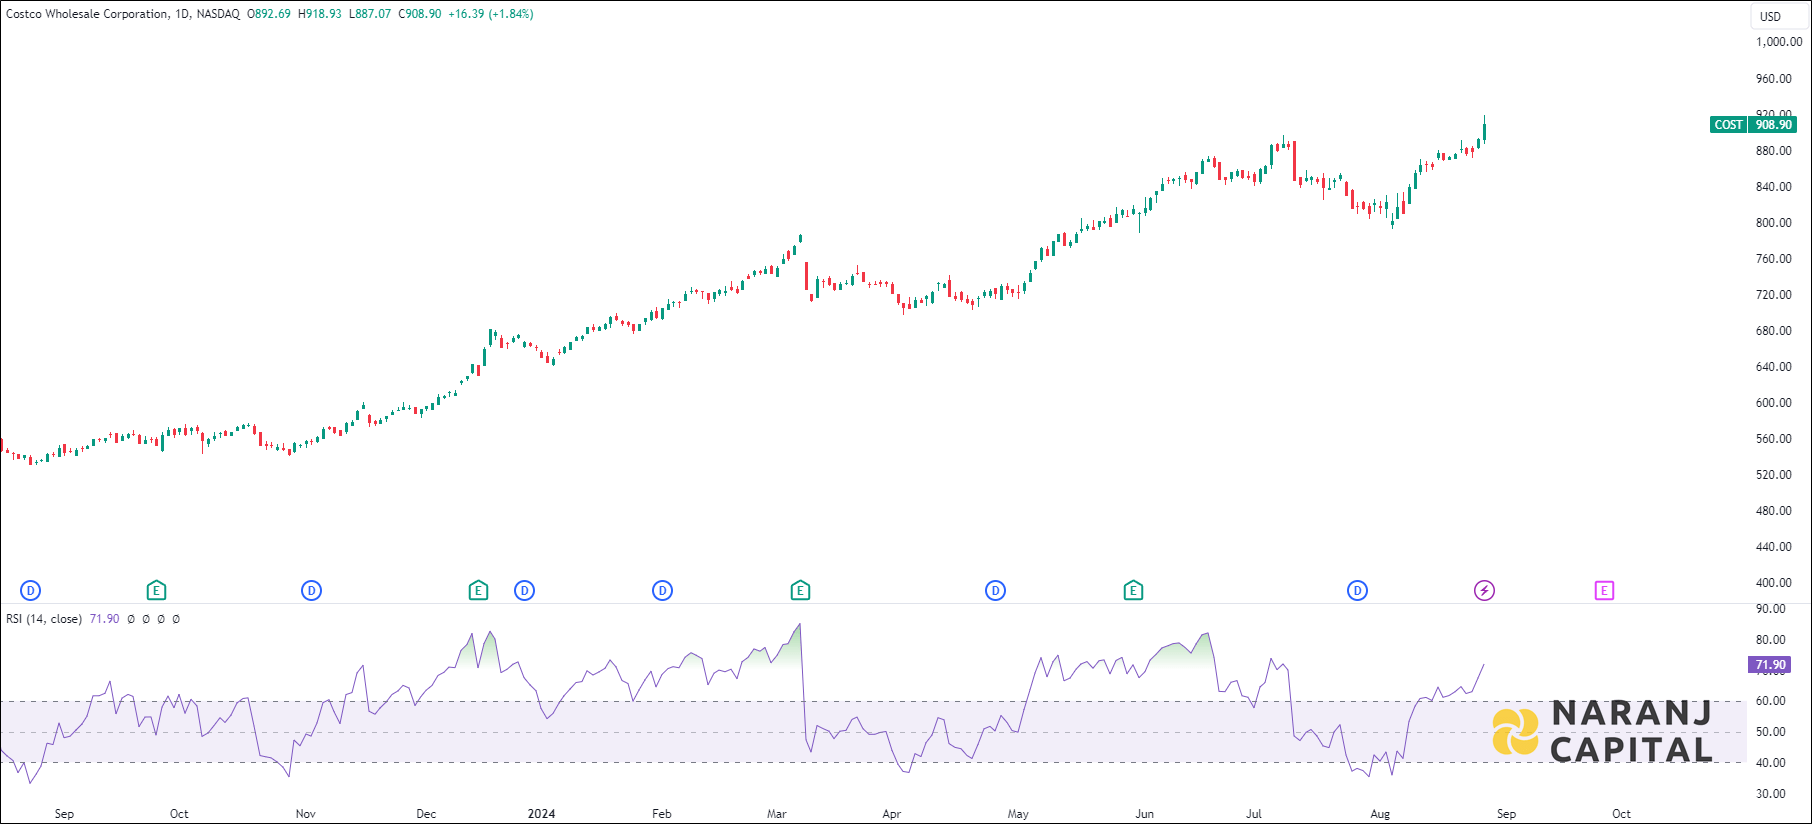
Task: Open the dividend marker just before 2024
Action: pos(525,591)
